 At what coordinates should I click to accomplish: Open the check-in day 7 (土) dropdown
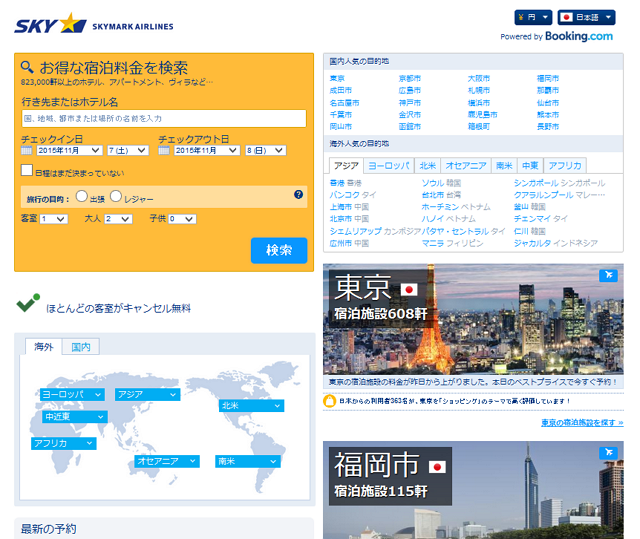click(x=128, y=150)
